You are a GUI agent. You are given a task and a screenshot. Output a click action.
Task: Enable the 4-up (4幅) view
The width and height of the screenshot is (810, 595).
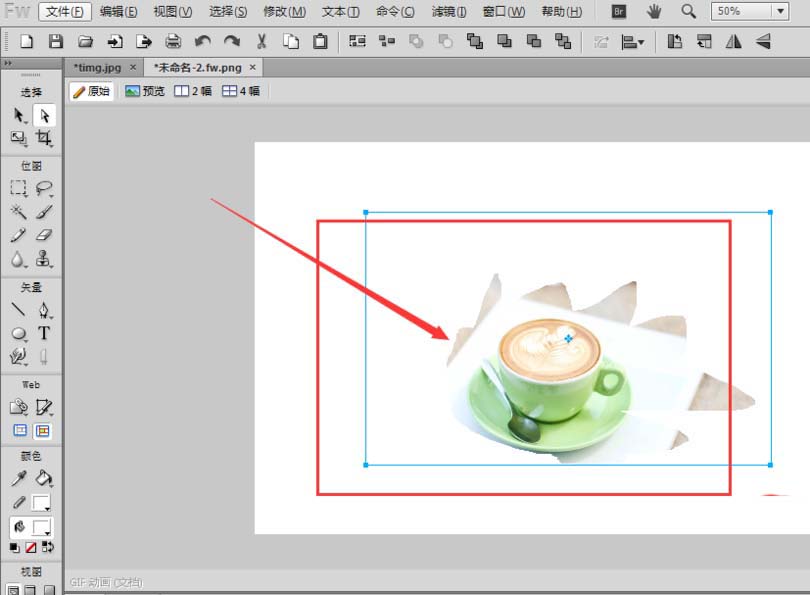click(x=241, y=91)
